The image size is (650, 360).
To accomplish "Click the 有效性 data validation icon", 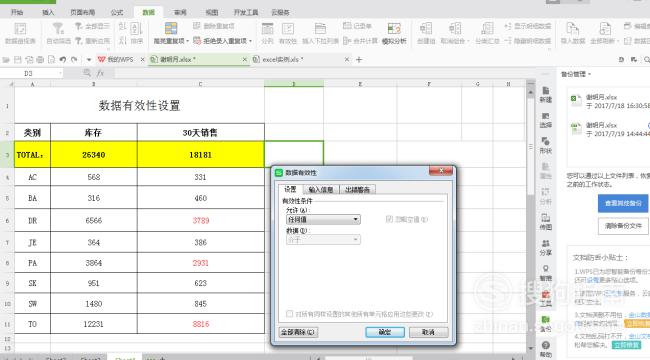I will (288, 29).
